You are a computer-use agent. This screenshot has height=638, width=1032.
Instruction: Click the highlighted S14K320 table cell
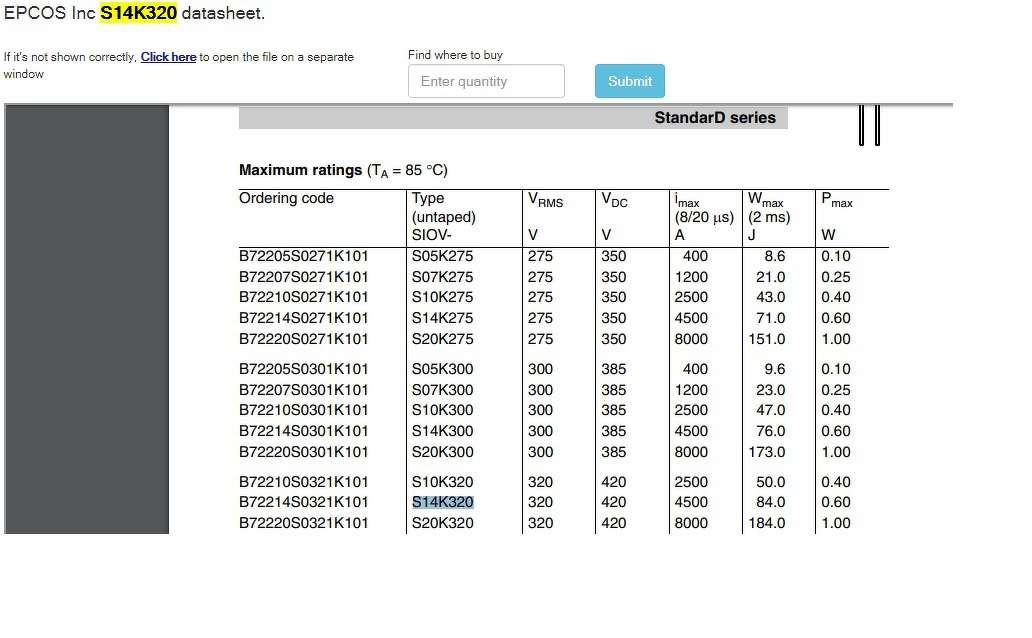click(x=442, y=502)
